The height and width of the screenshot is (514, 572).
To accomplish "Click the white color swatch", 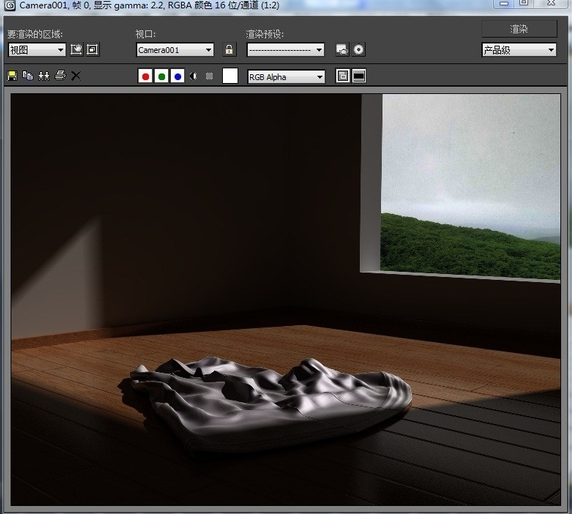I will pos(230,76).
